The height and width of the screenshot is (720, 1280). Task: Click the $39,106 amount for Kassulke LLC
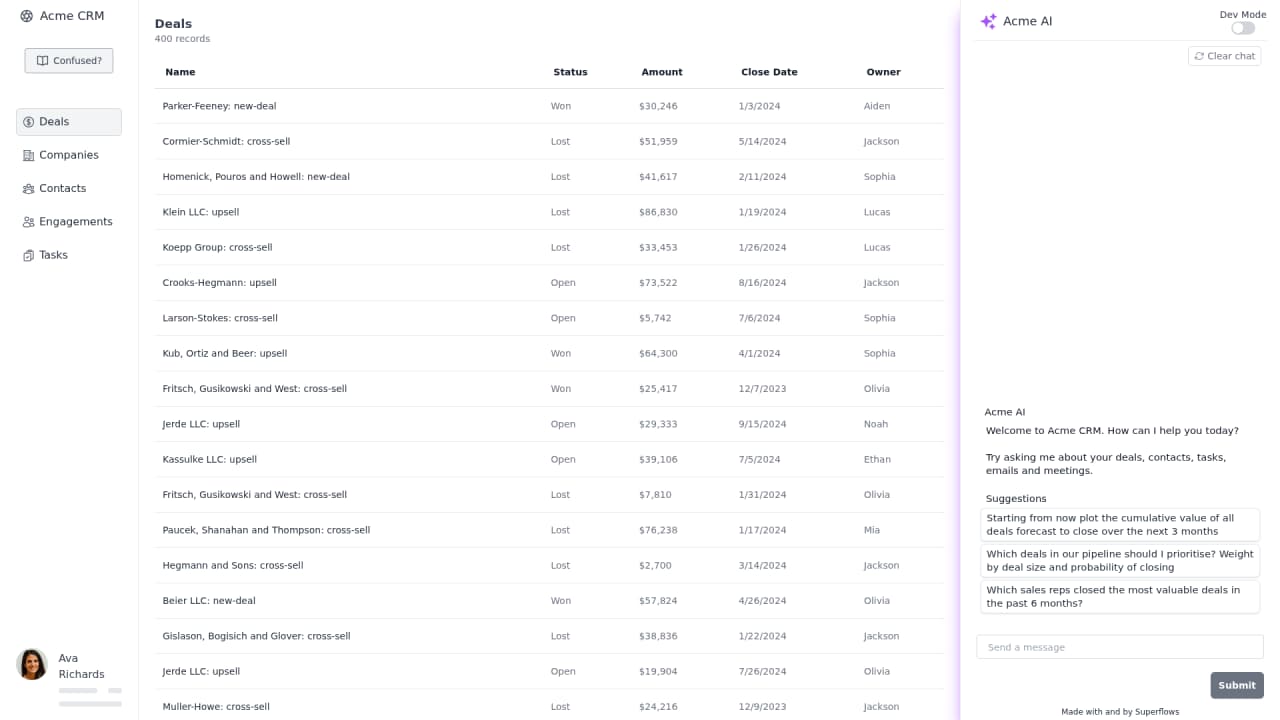click(658, 460)
